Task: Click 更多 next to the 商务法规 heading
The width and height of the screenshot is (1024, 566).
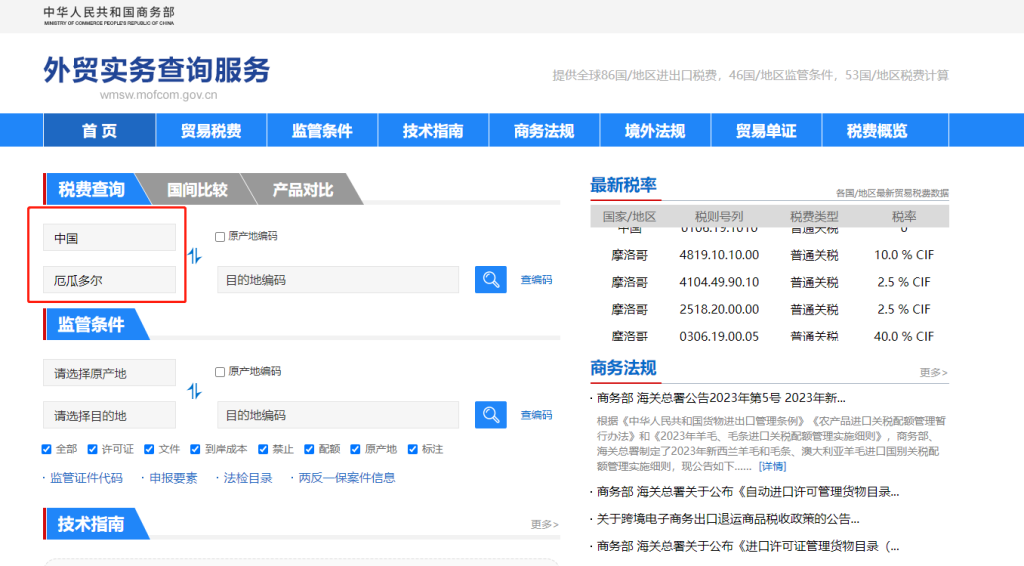Action: coord(933,372)
